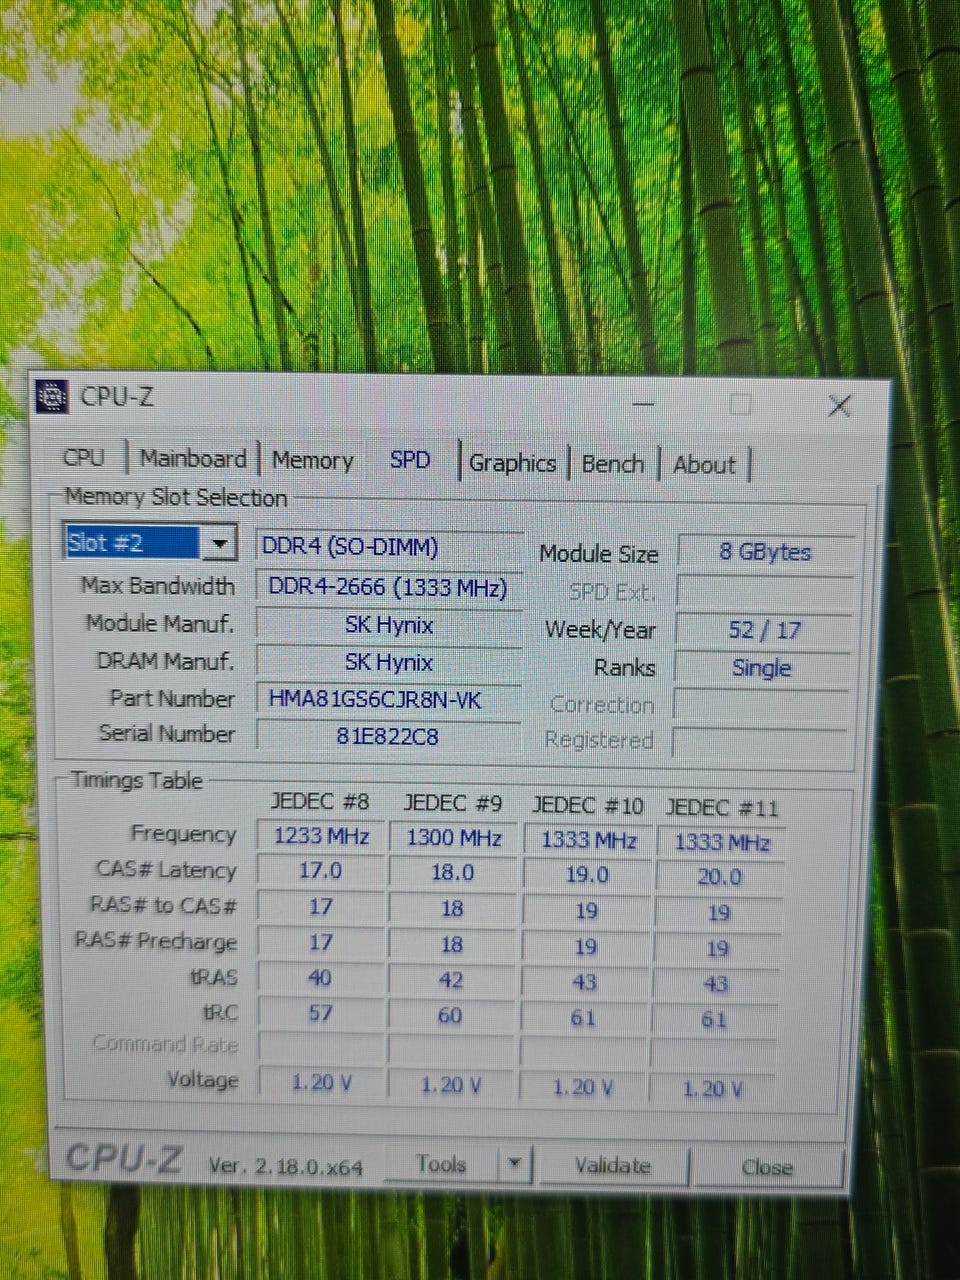
Task: Click the 52 / 17 week/year value
Action: tap(764, 630)
